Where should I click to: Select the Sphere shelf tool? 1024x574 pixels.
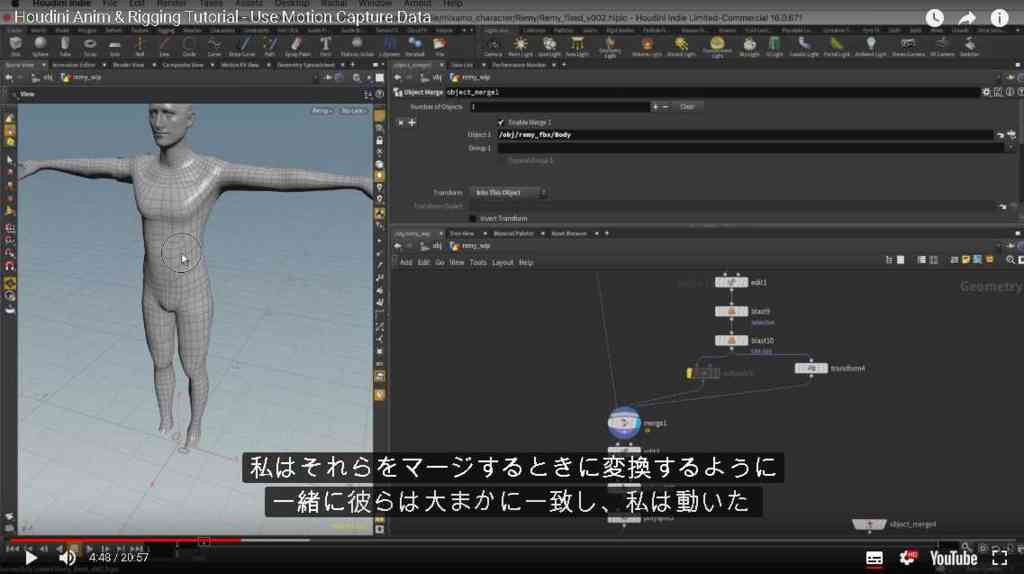click(x=40, y=46)
